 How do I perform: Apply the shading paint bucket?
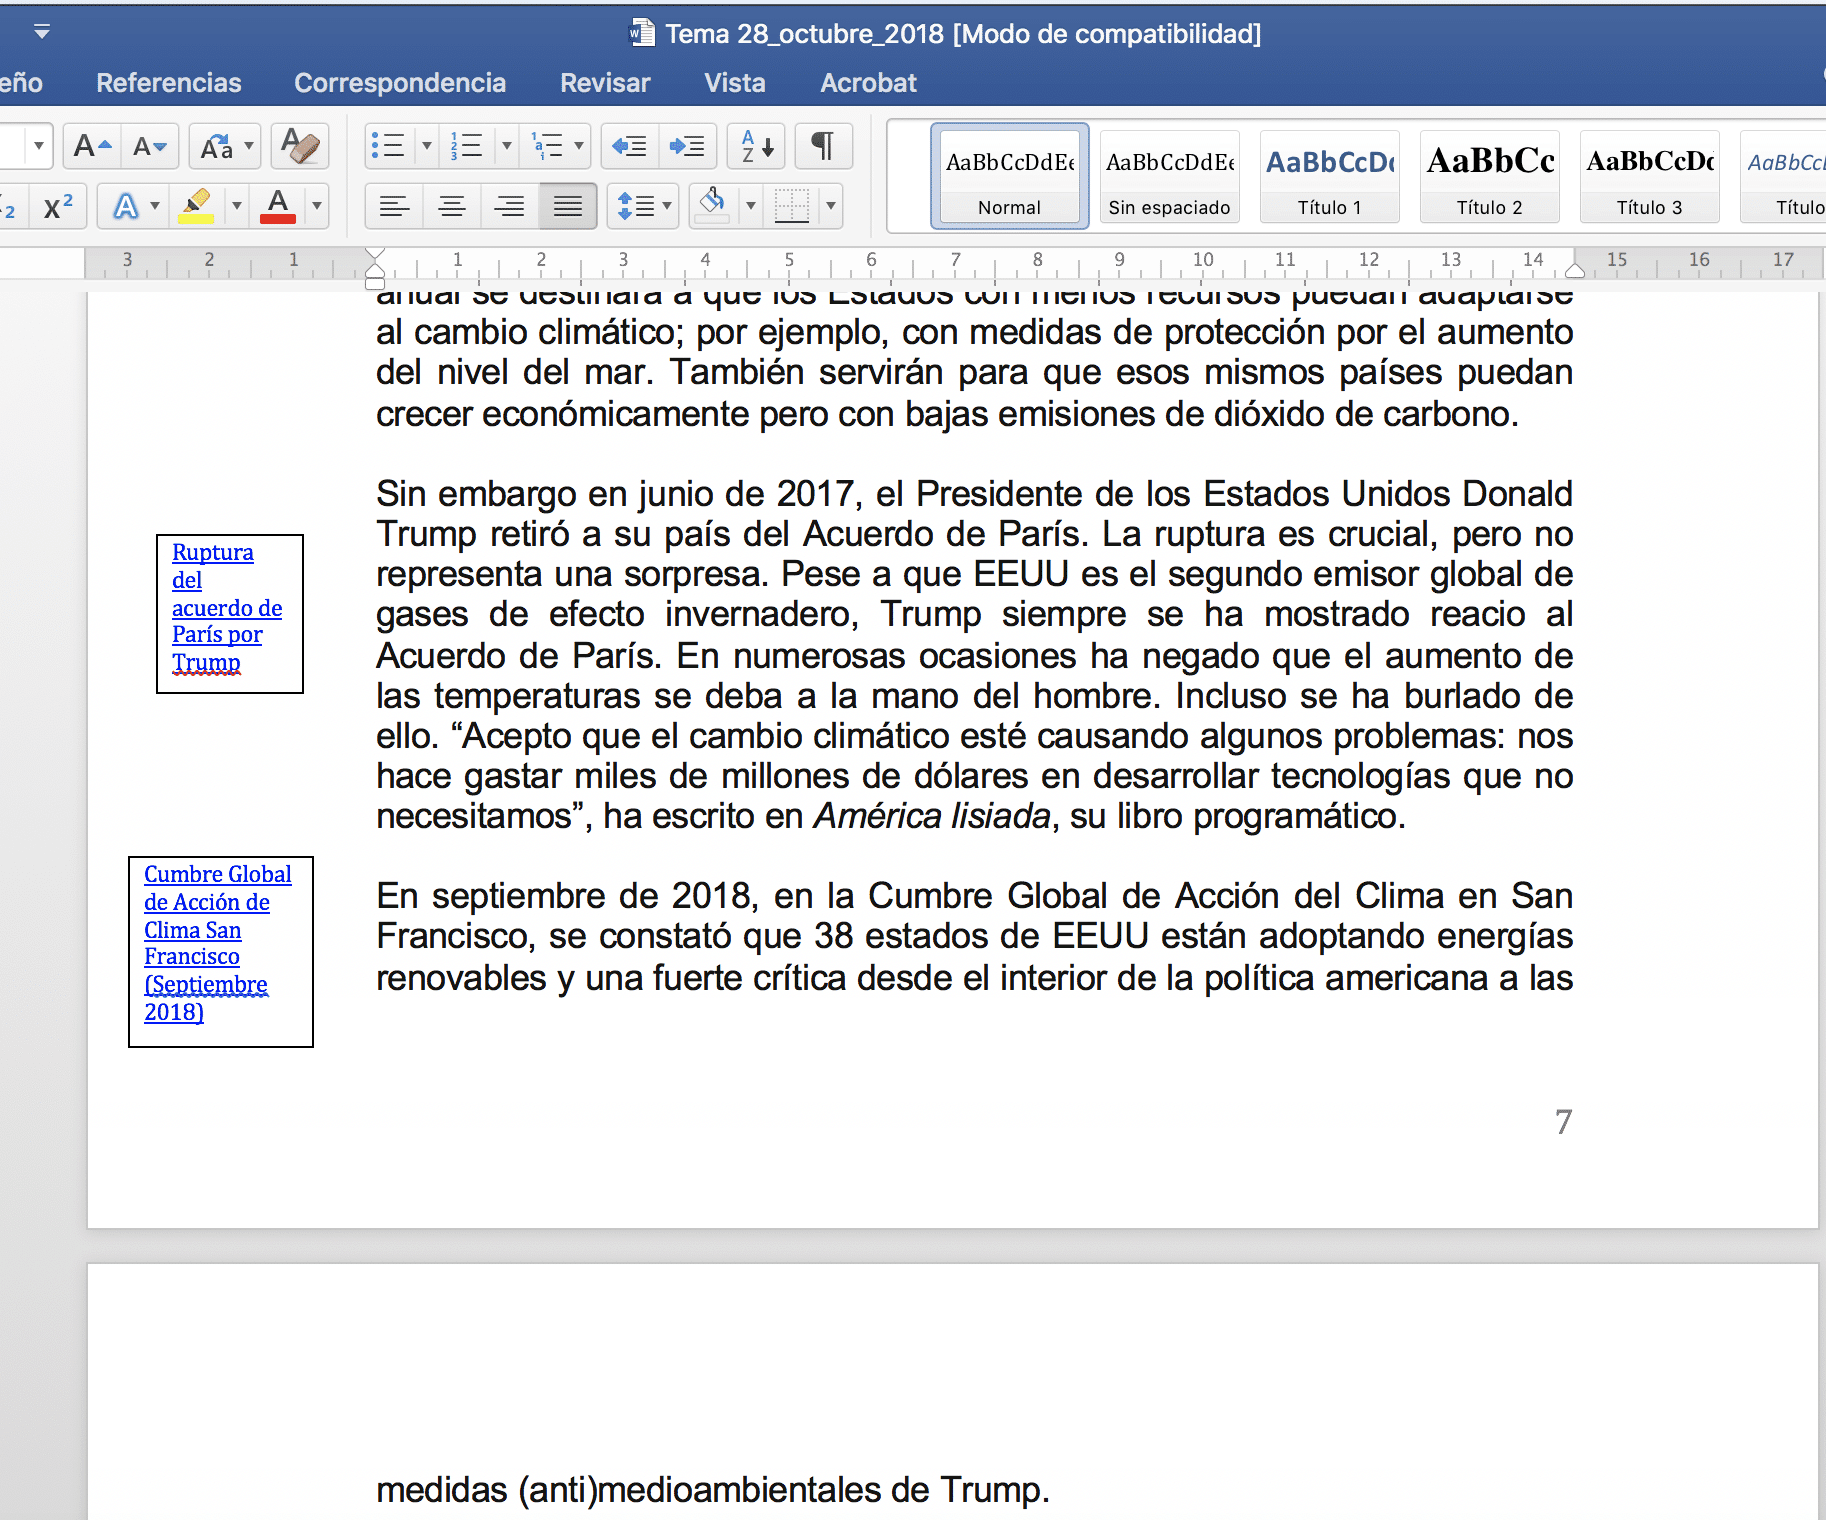pyautogui.click(x=711, y=206)
